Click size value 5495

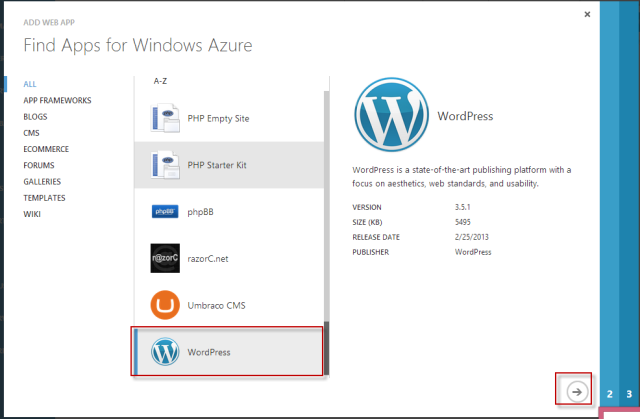462,222
